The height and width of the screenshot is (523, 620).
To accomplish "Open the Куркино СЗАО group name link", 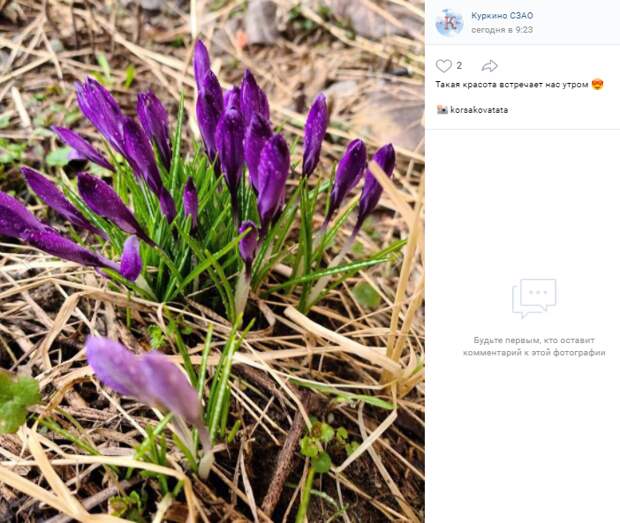I will [502, 15].
